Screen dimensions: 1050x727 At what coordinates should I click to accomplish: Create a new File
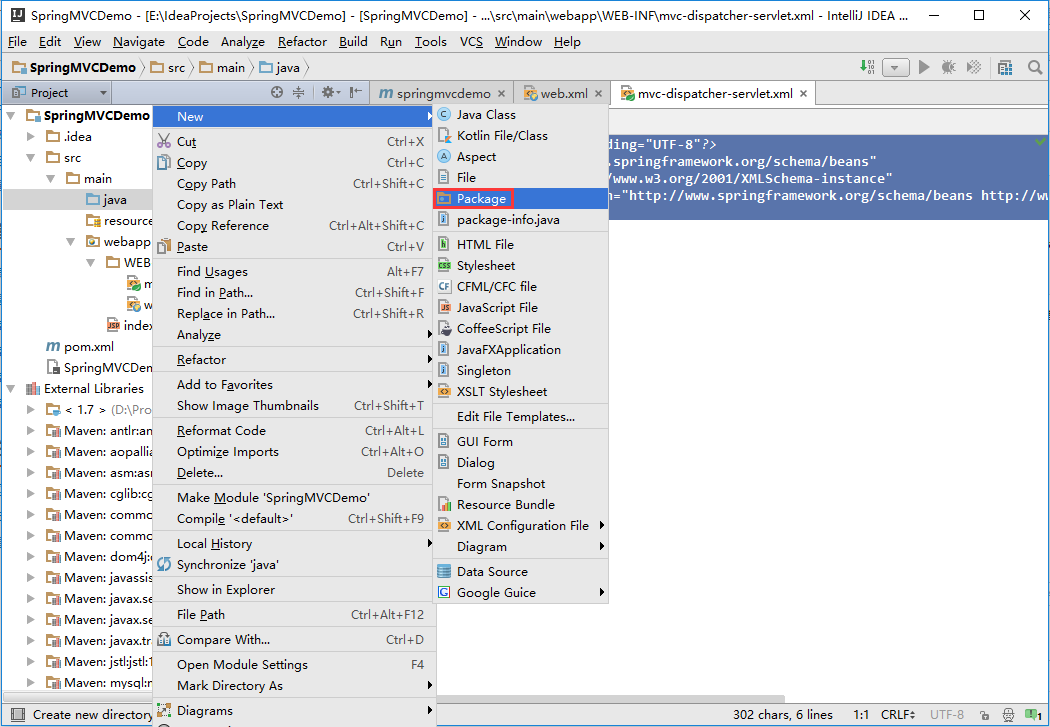coord(521,177)
